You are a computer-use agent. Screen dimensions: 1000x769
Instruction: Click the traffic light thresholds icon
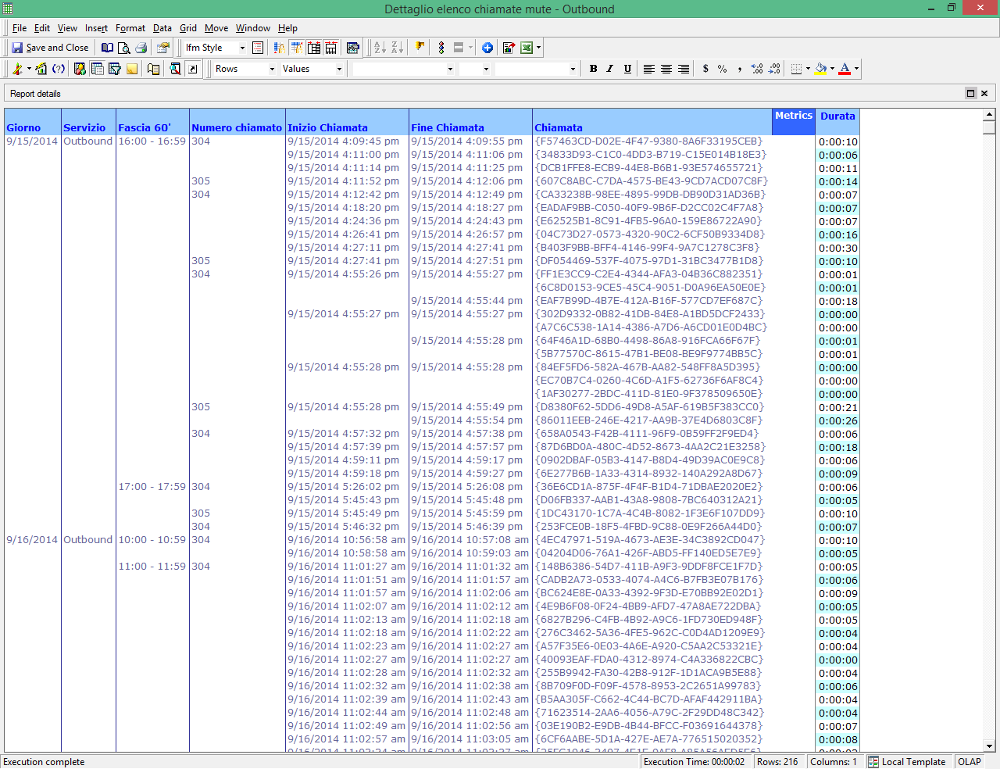[x=441, y=48]
